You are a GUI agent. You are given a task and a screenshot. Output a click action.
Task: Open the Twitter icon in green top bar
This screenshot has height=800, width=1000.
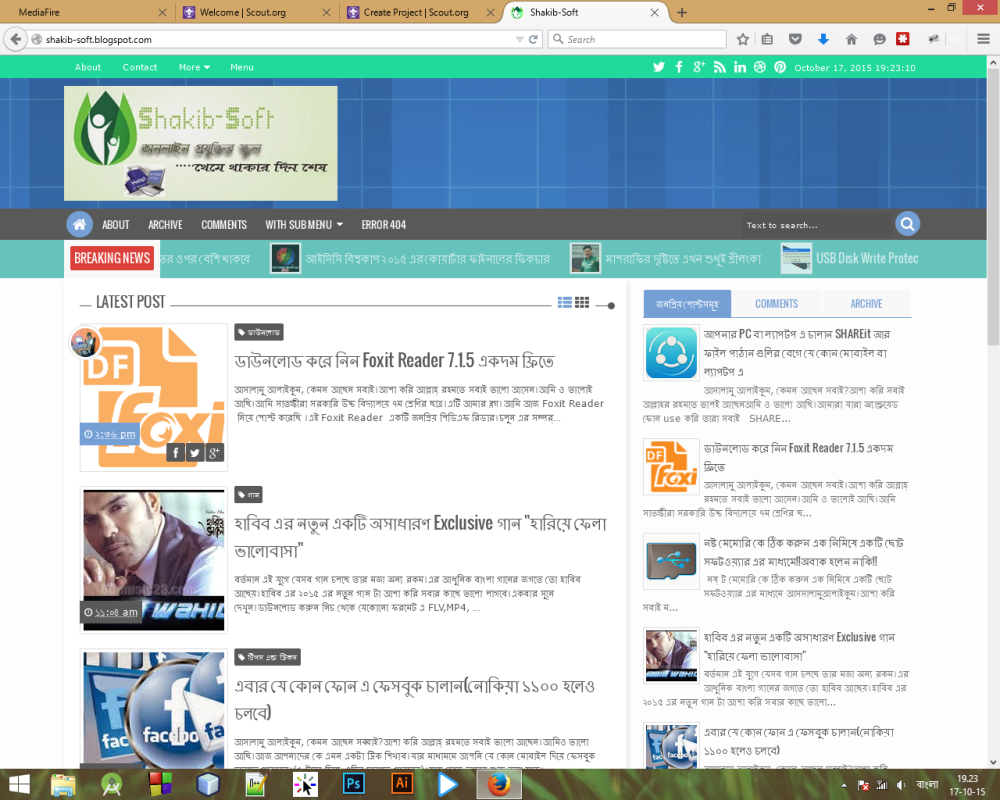pos(659,67)
